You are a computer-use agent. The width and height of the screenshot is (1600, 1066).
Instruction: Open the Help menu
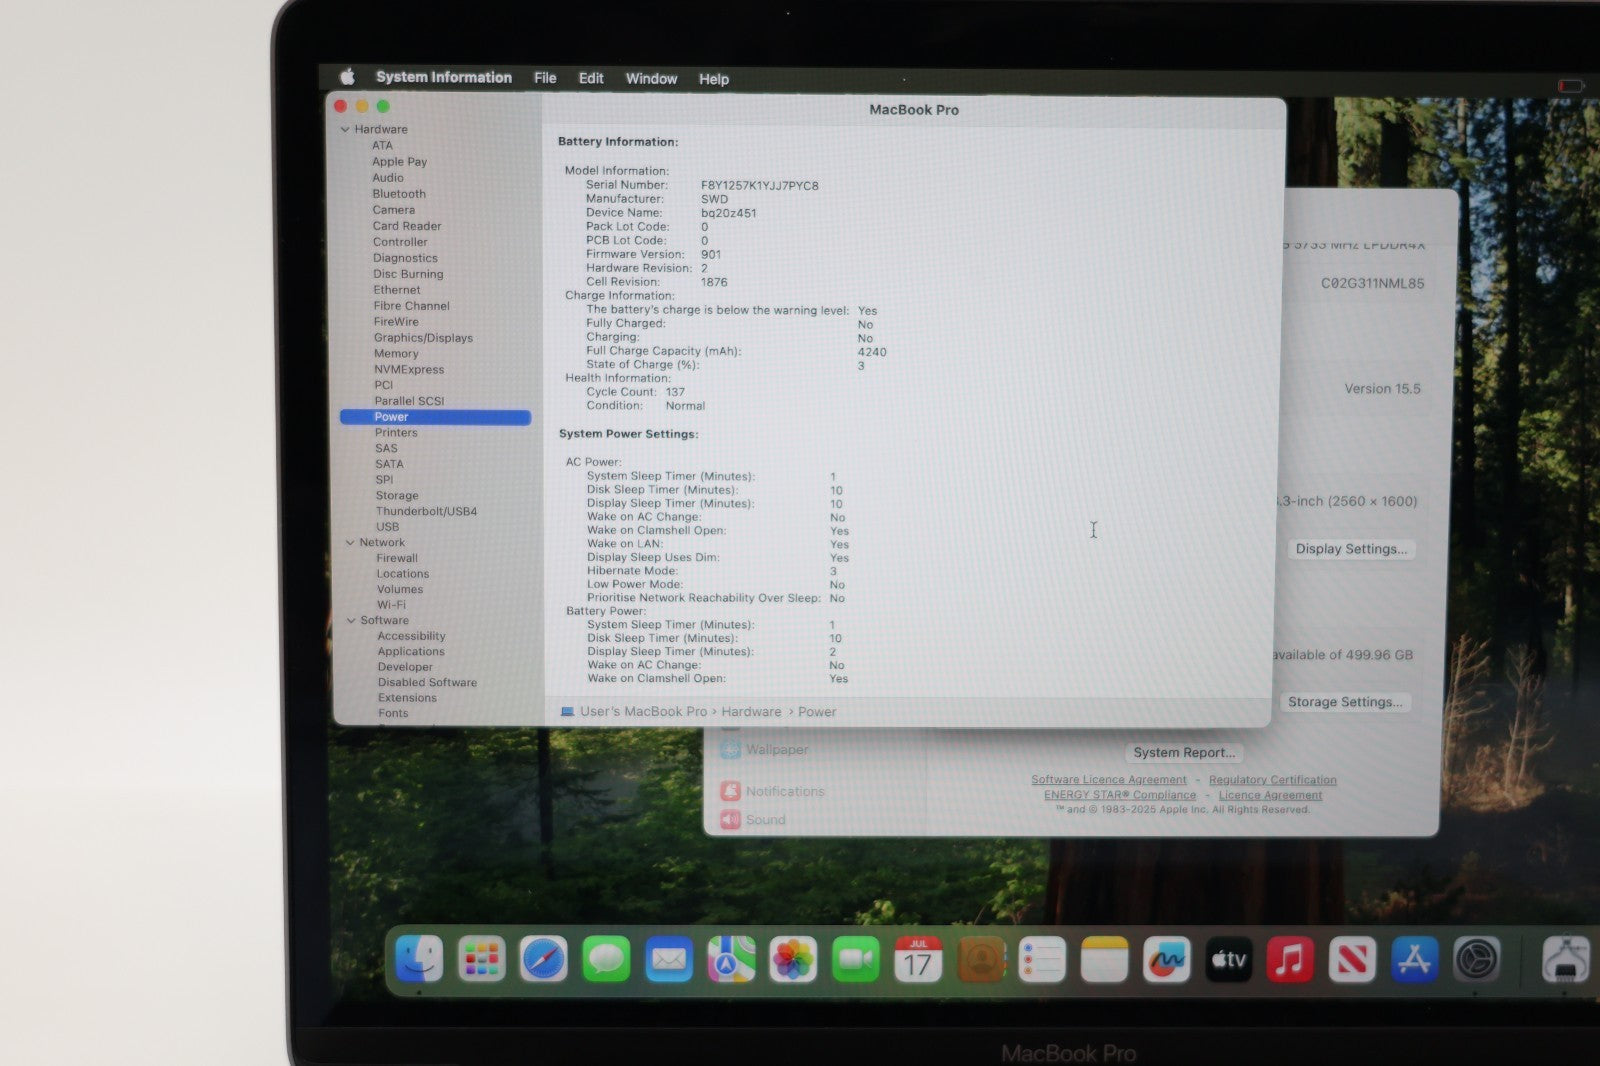pyautogui.click(x=714, y=79)
